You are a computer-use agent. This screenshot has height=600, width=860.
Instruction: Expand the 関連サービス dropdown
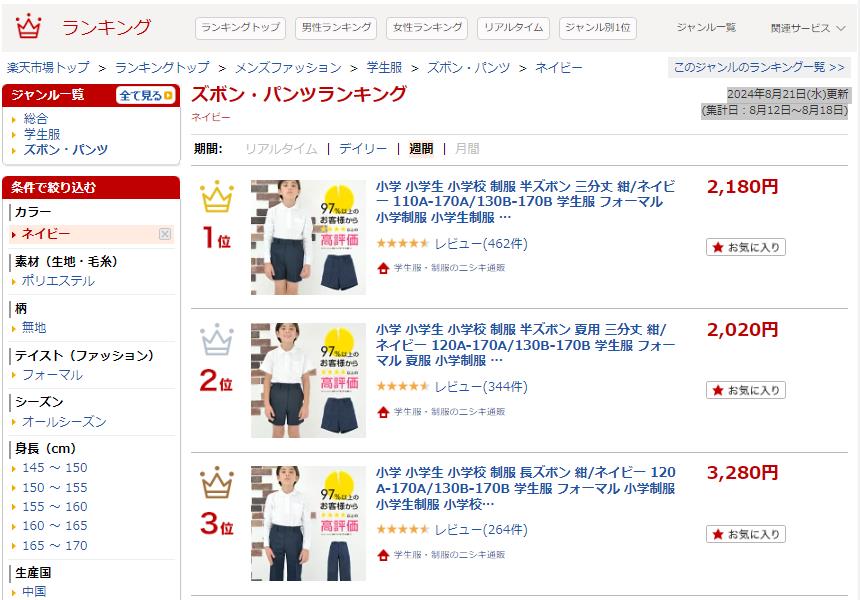tap(808, 28)
